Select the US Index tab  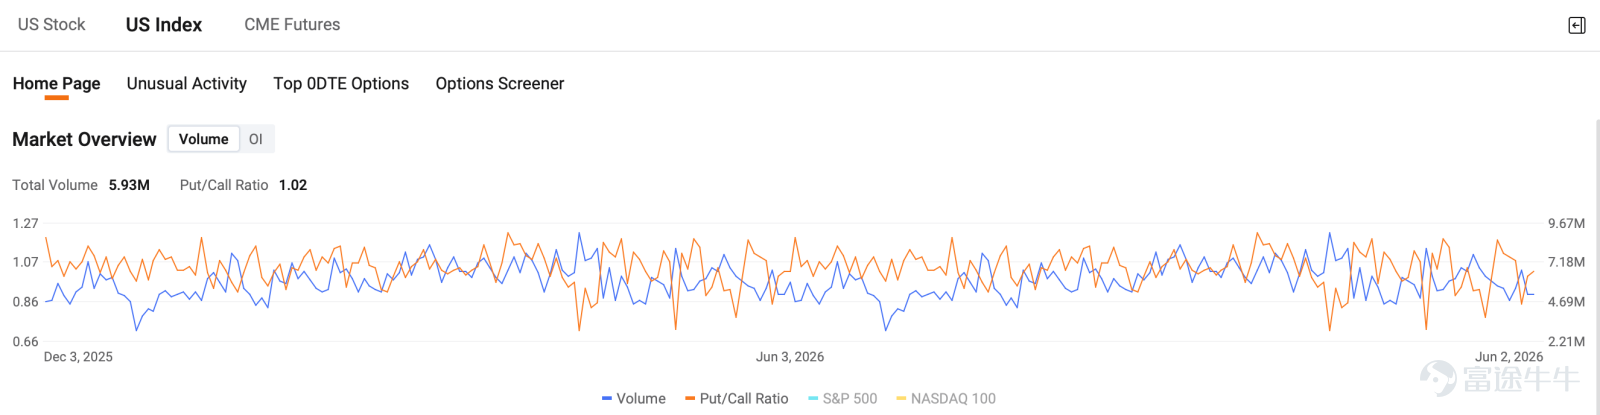164,24
